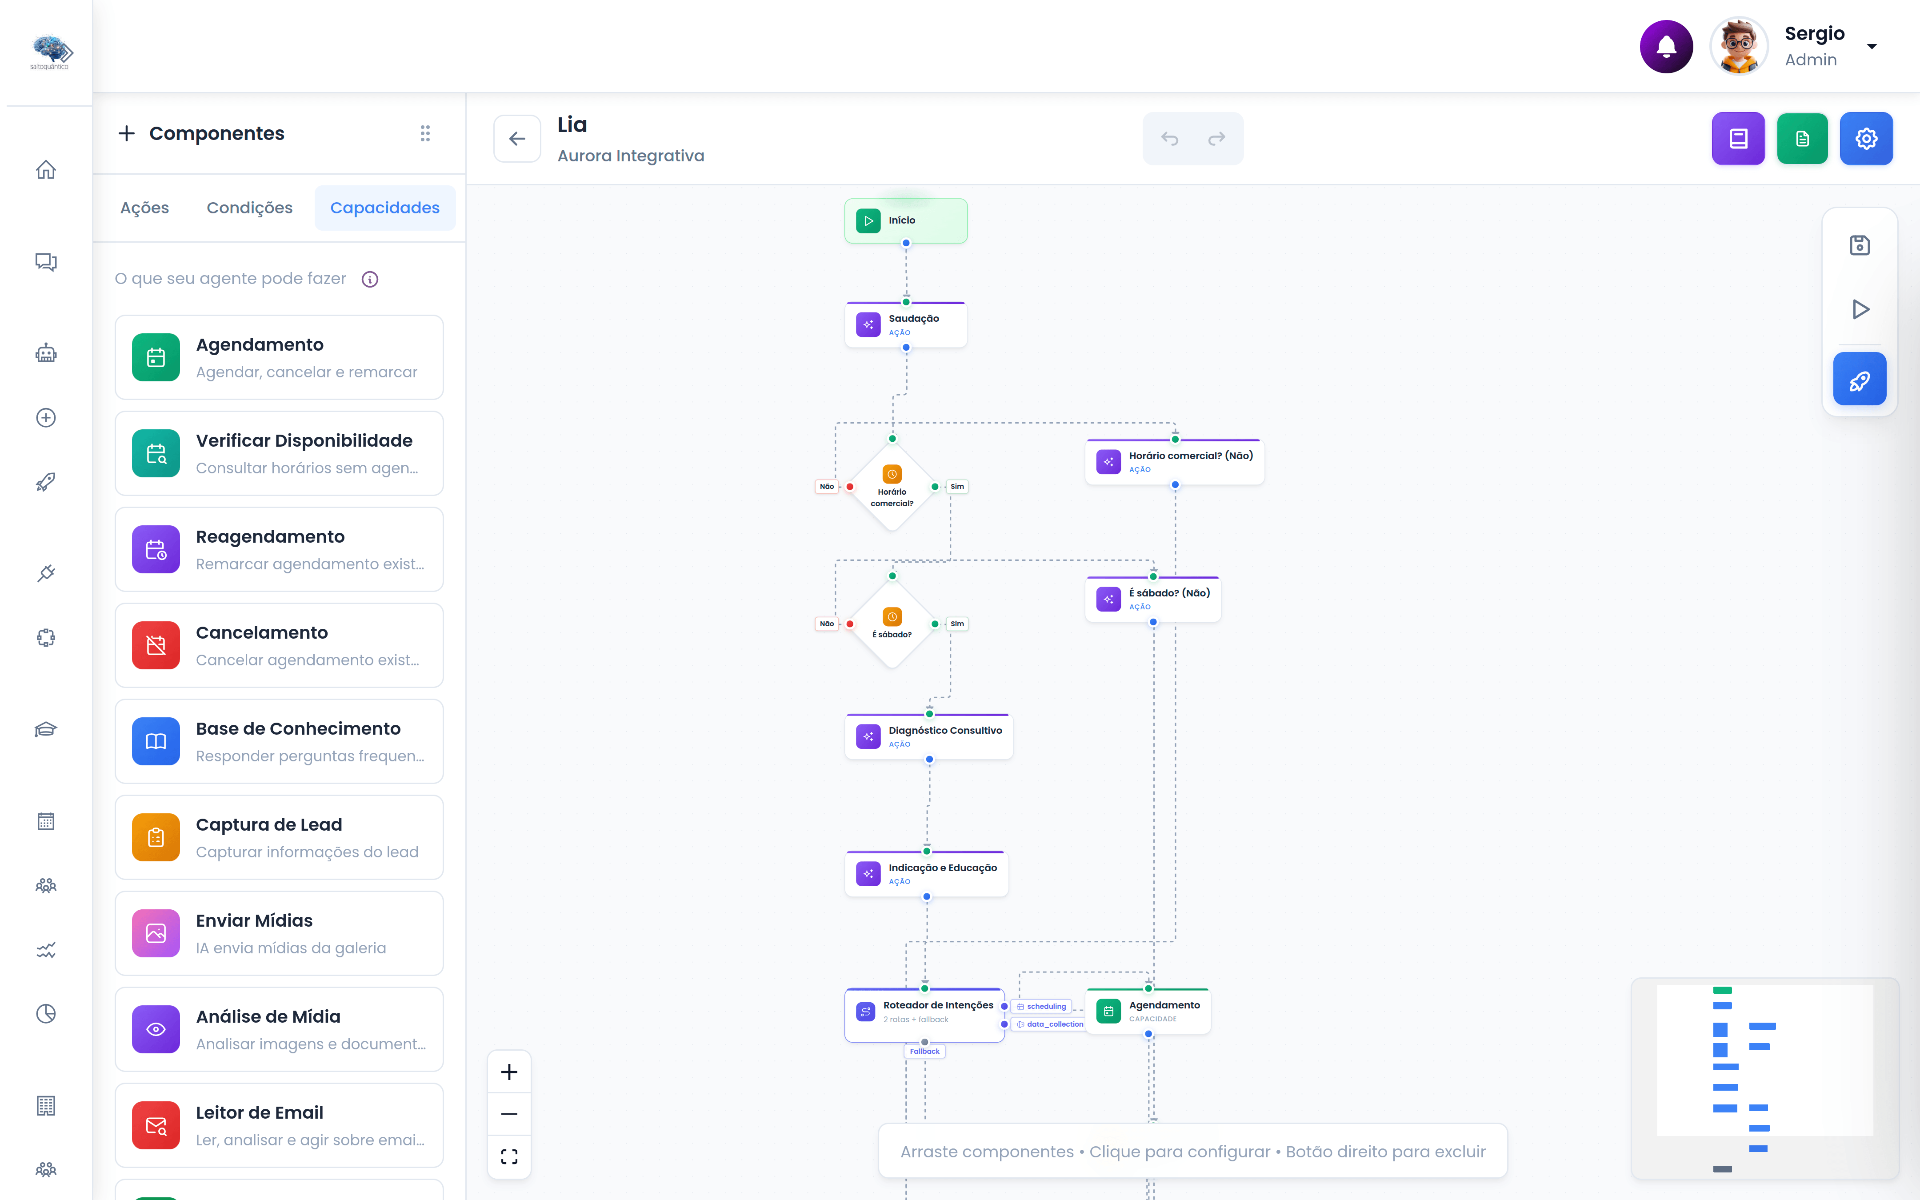Switch to the Condições tab
This screenshot has width=1920, height=1200.
[250, 208]
